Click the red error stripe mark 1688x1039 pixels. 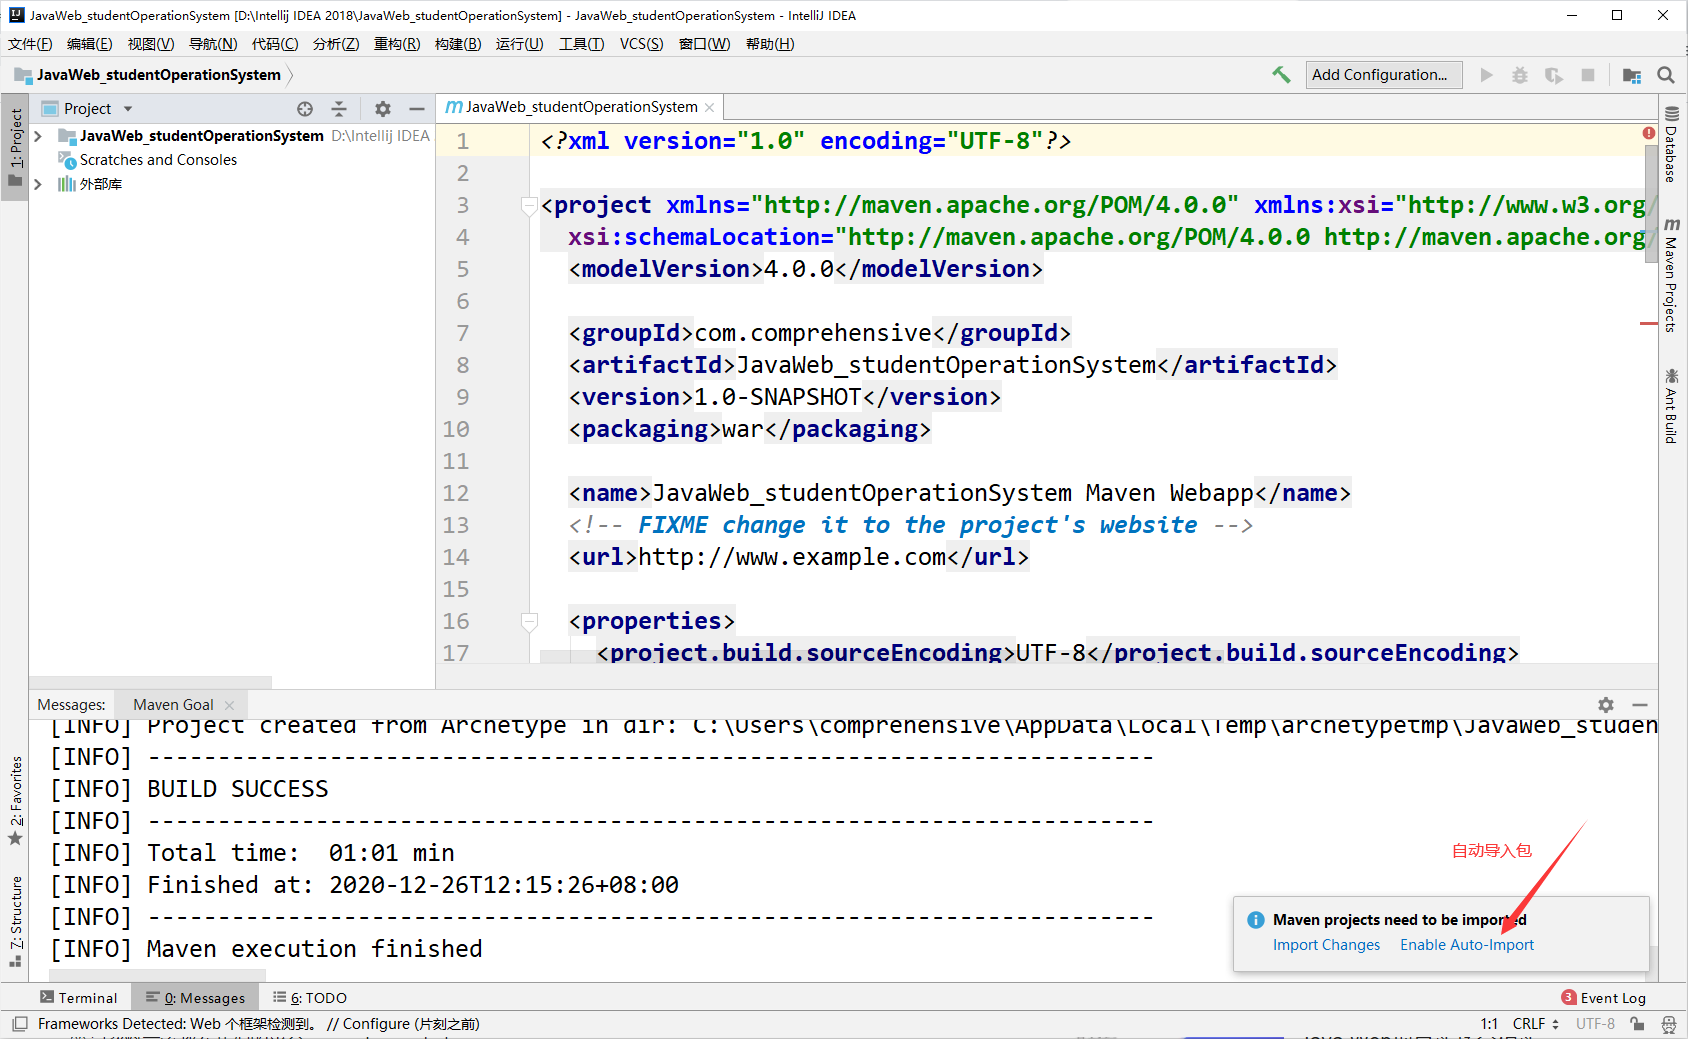coord(1649,324)
